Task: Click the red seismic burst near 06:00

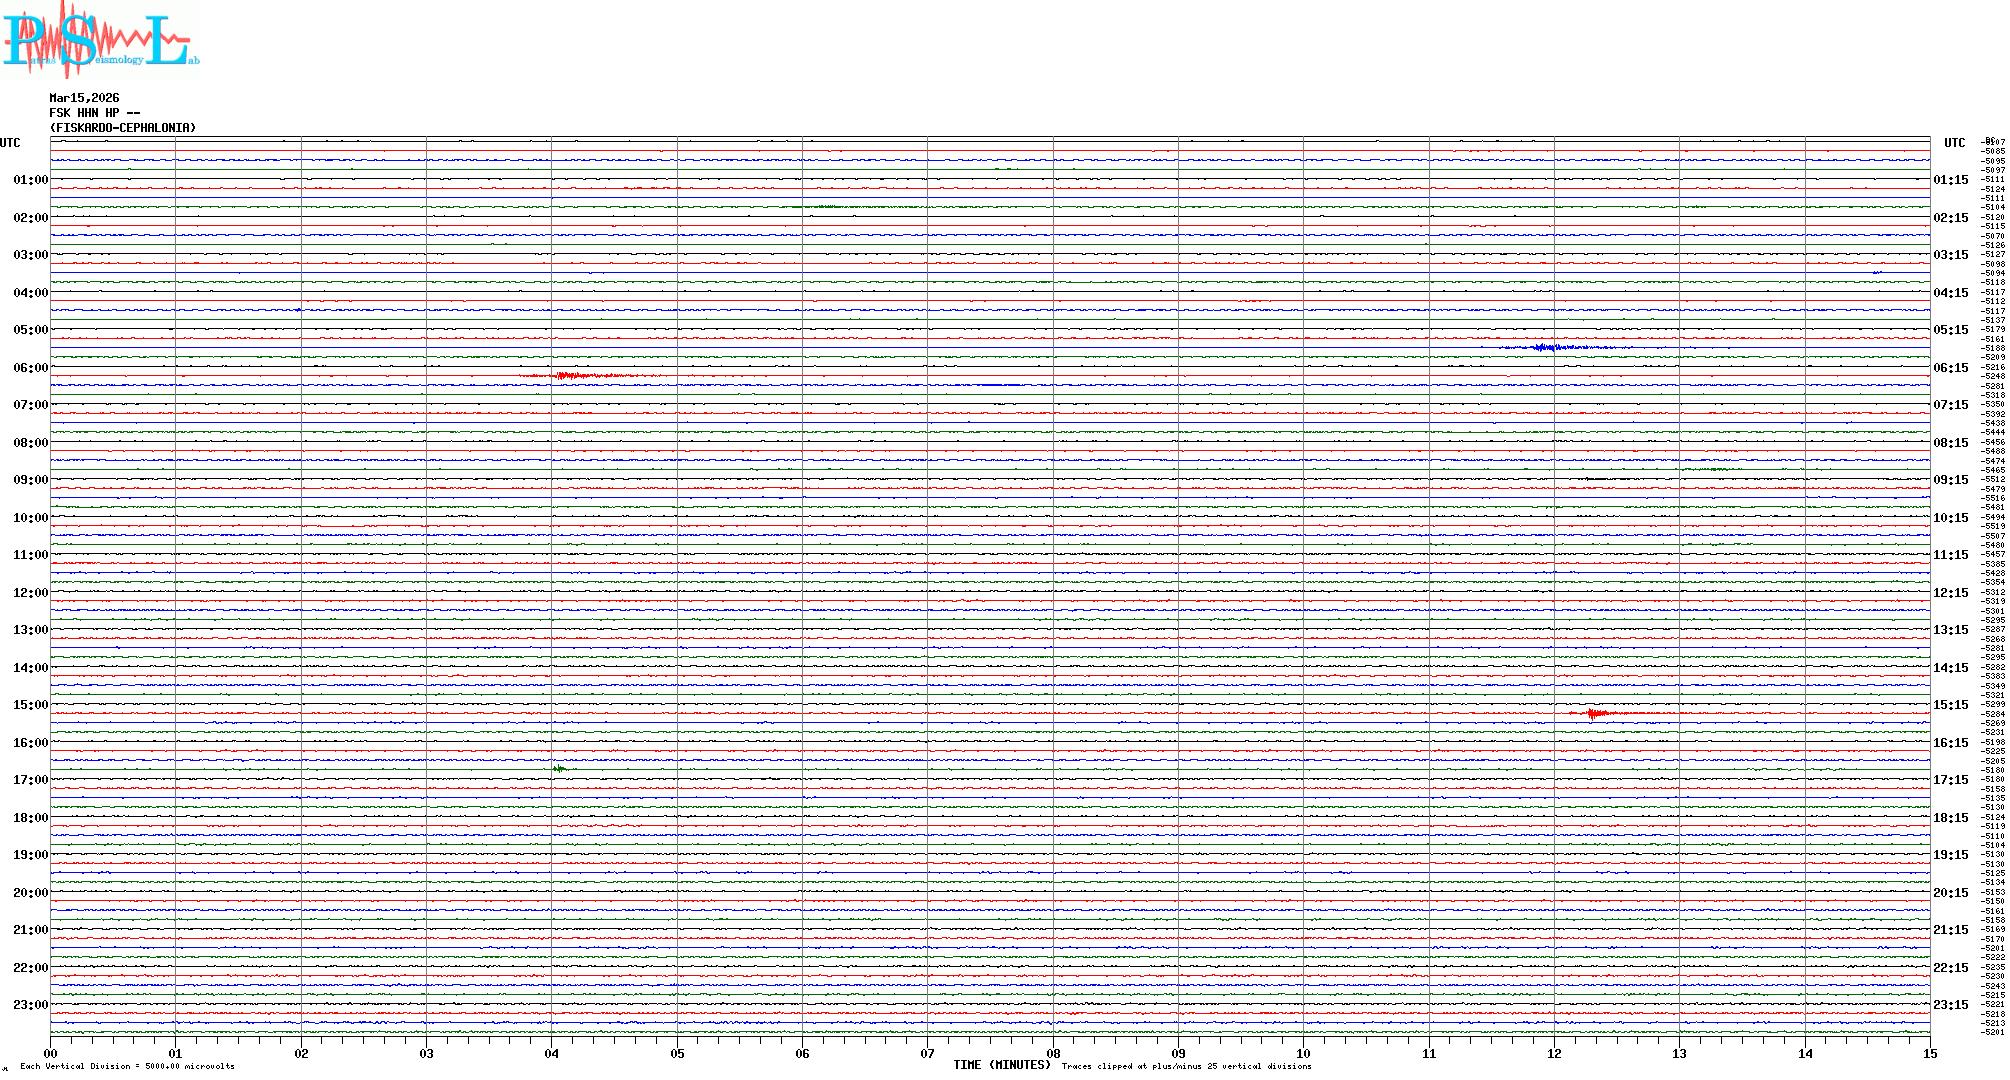Action: (x=566, y=376)
